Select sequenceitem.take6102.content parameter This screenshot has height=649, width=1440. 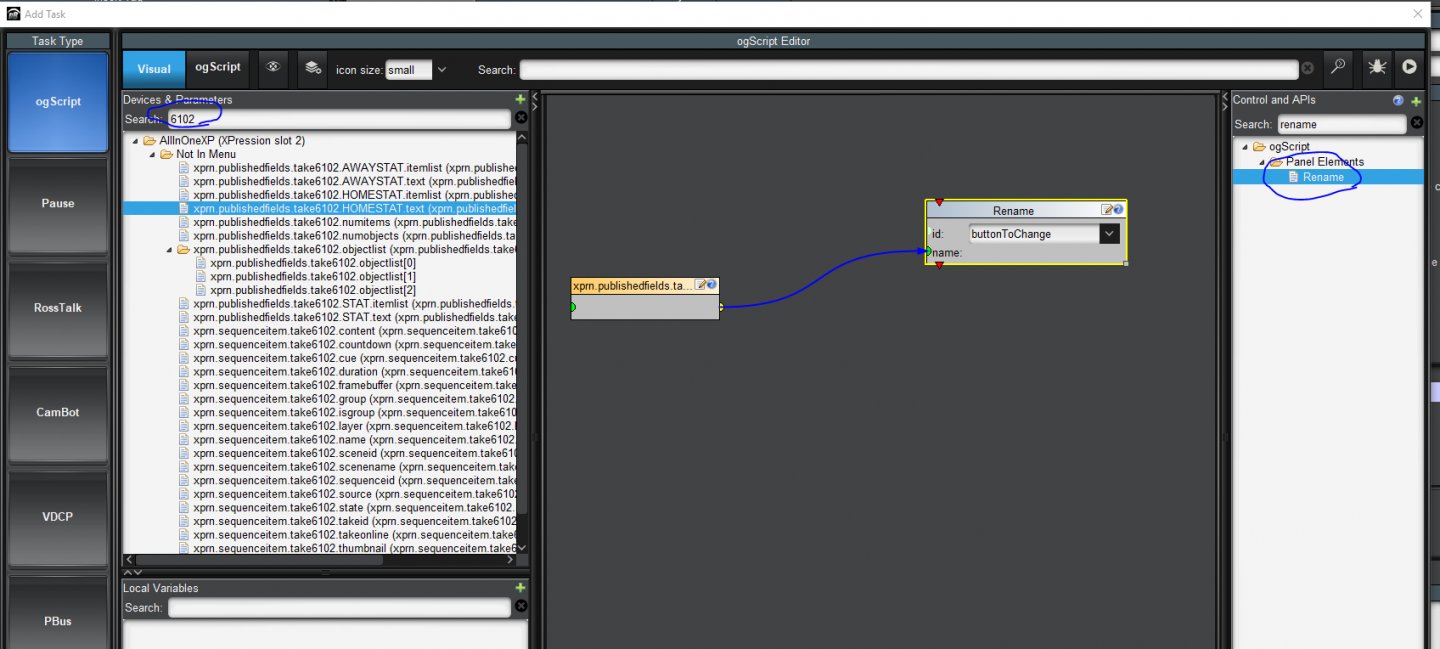(x=347, y=331)
